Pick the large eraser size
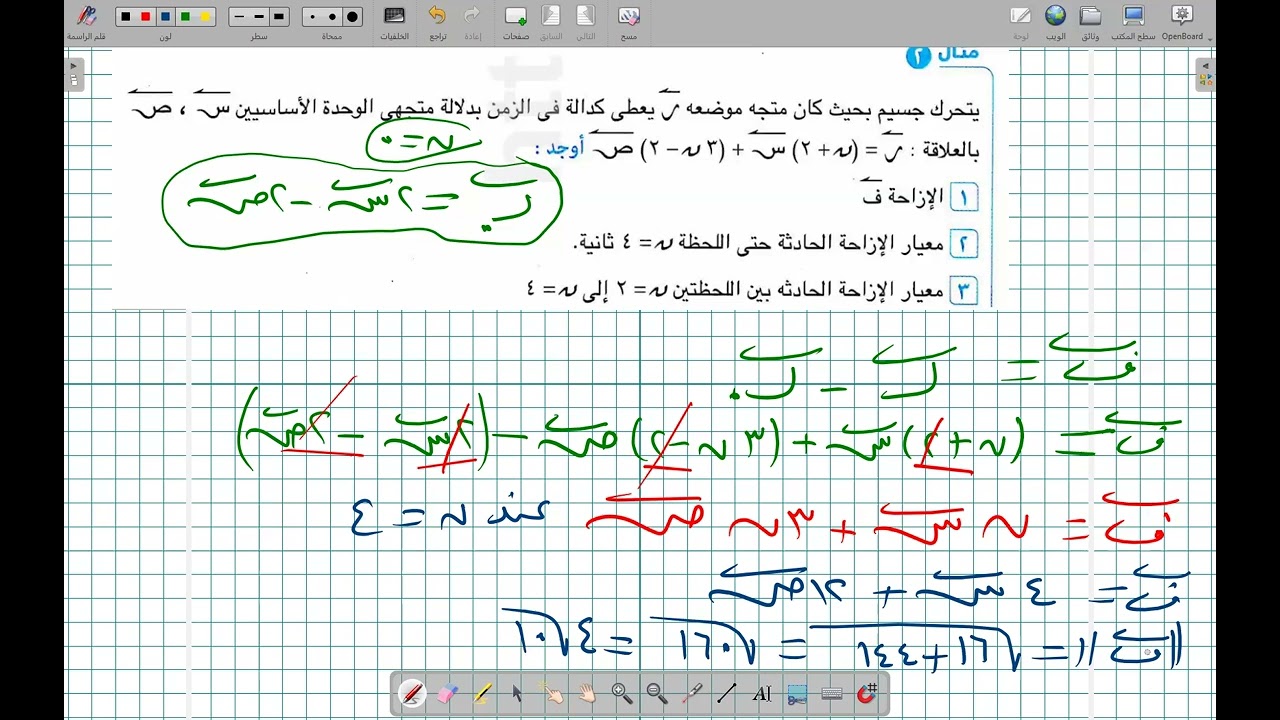Viewport: 1280px width, 720px height. click(x=353, y=17)
